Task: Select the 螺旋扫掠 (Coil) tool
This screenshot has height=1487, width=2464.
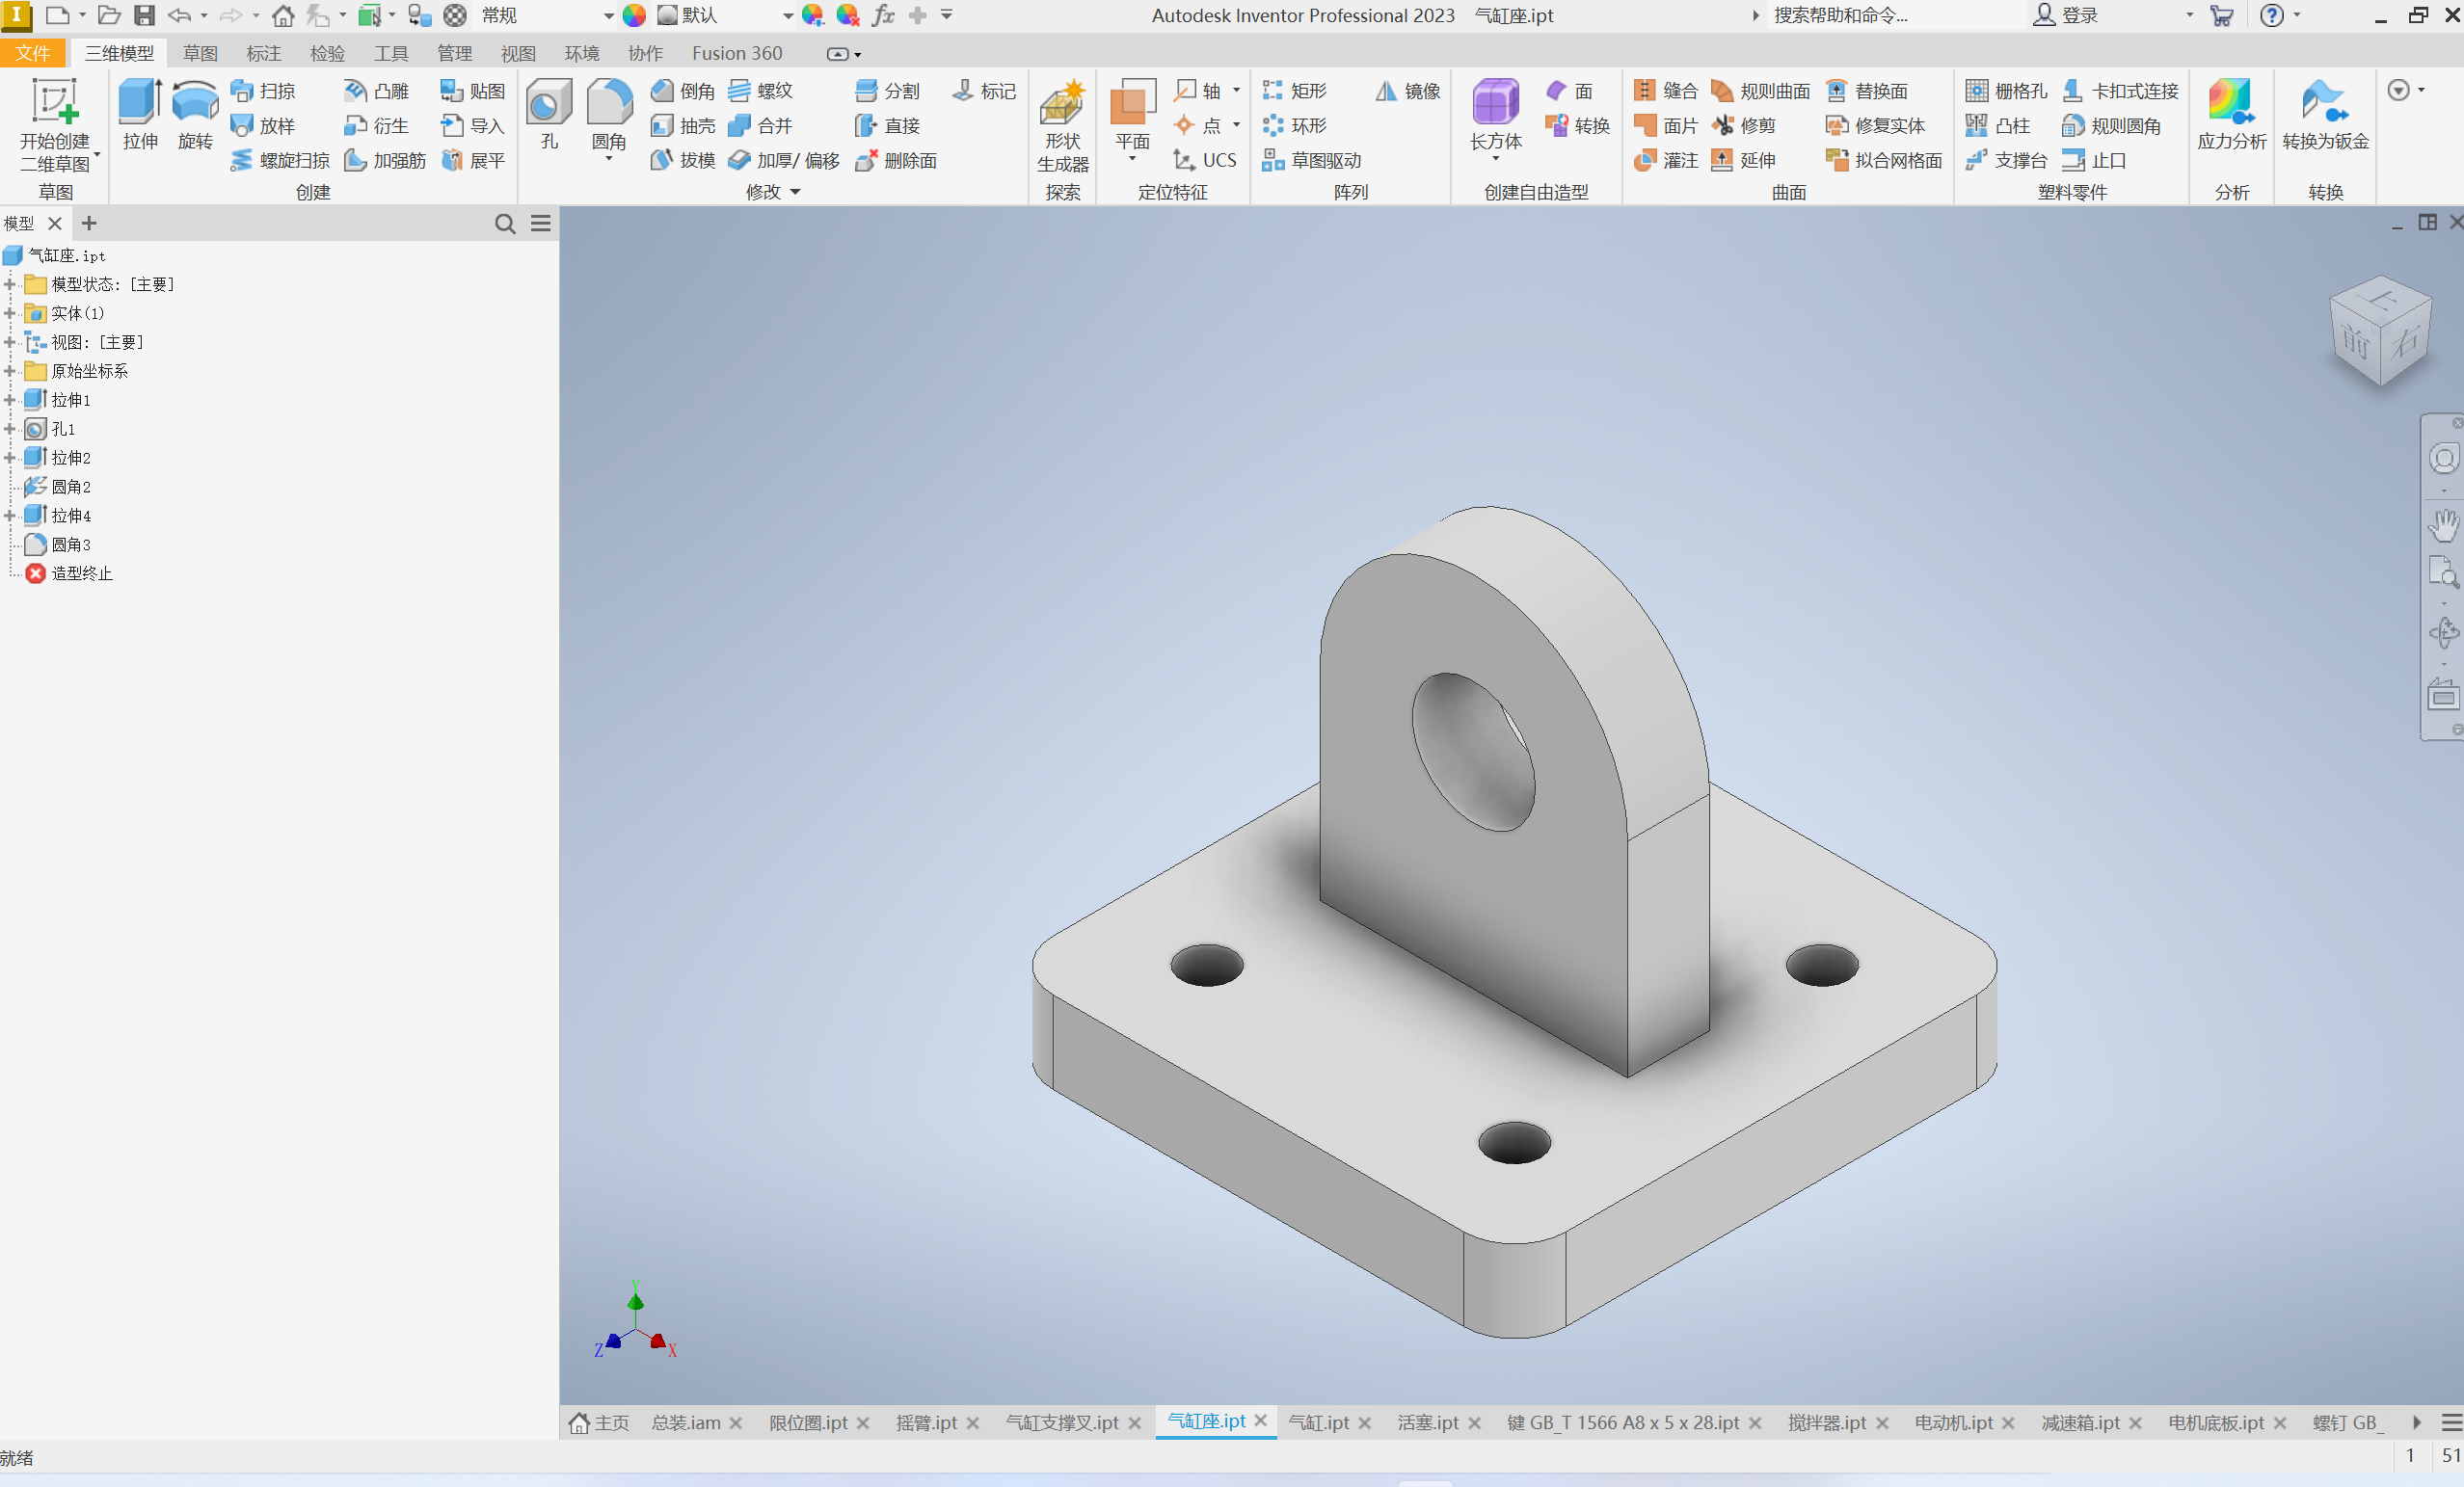Action: tap(281, 161)
